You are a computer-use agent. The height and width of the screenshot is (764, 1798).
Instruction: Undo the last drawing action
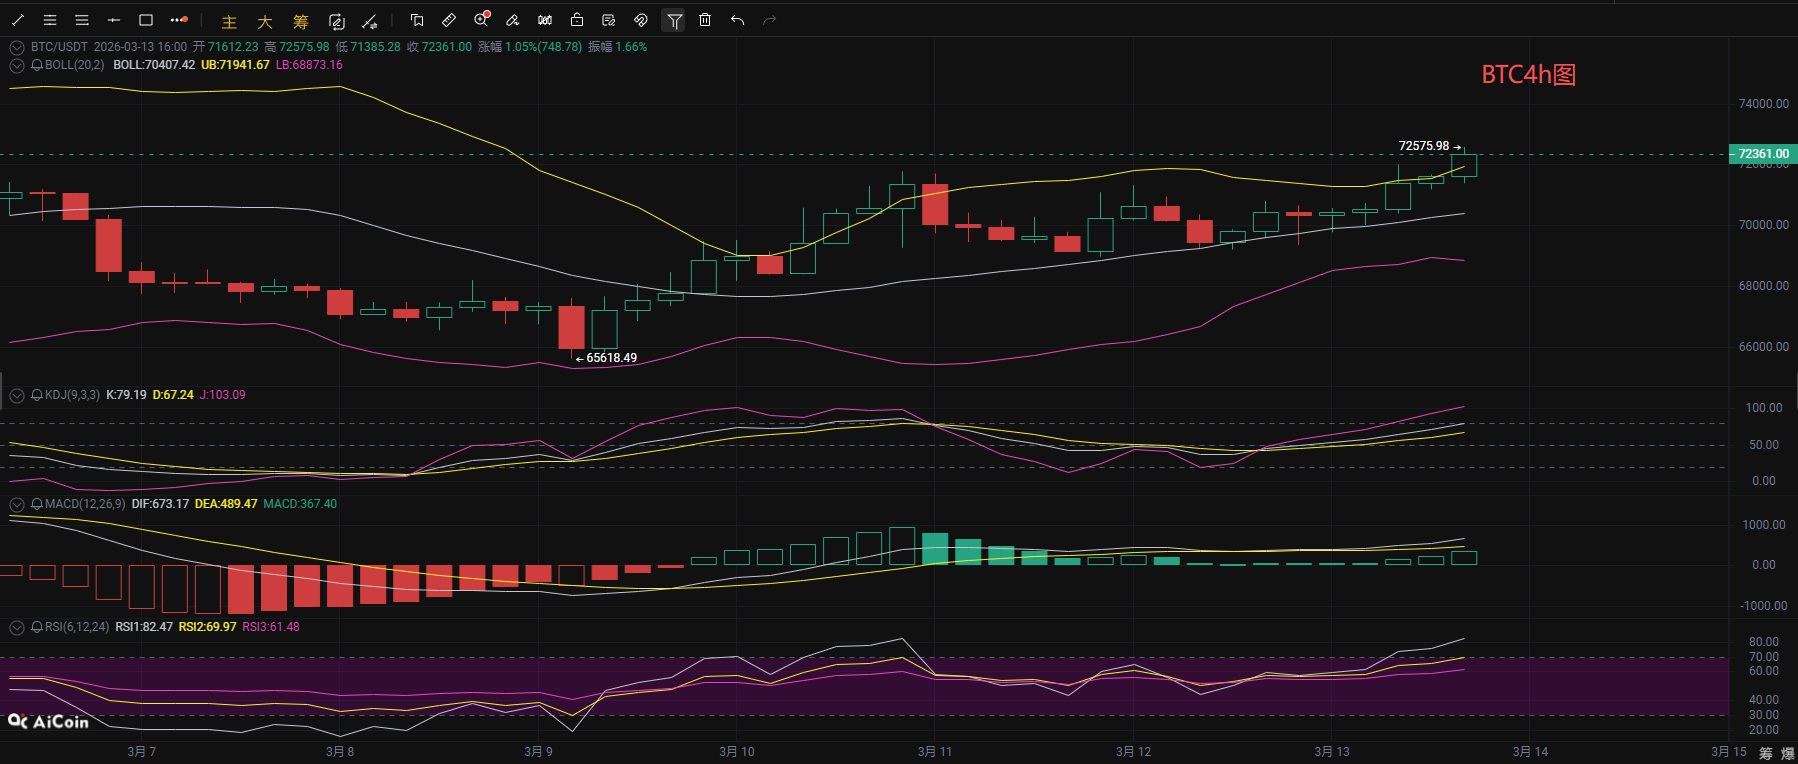coord(737,20)
